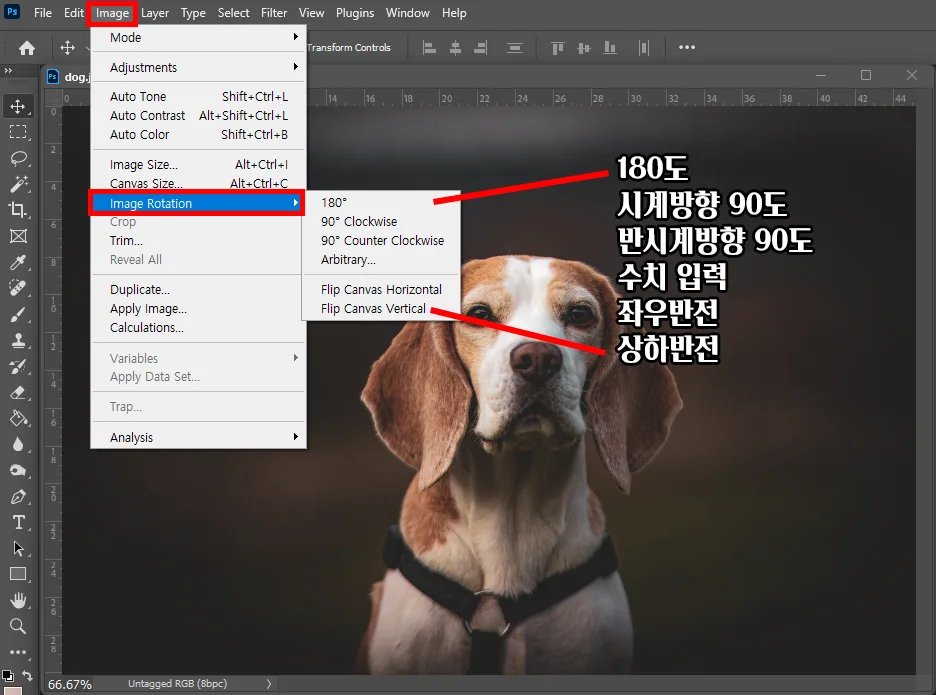Open status bar info chevron
Image resolution: width=936 pixels, height=695 pixels.
[269, 684]
